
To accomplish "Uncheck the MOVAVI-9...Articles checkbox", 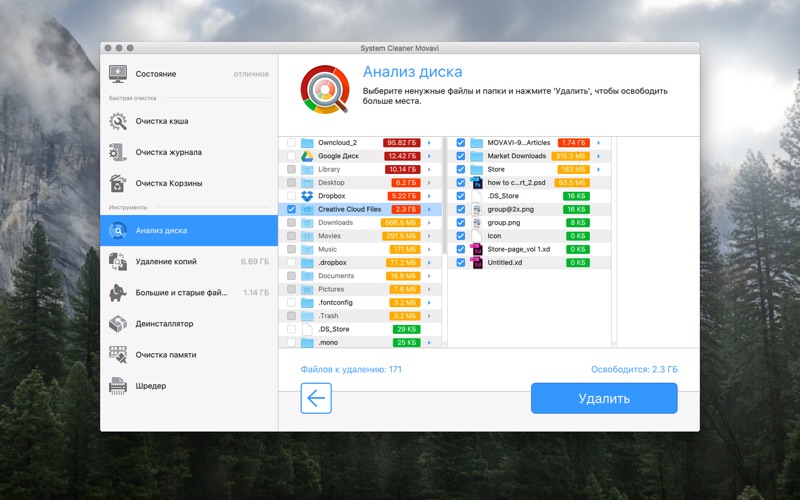I will (461, 143).
